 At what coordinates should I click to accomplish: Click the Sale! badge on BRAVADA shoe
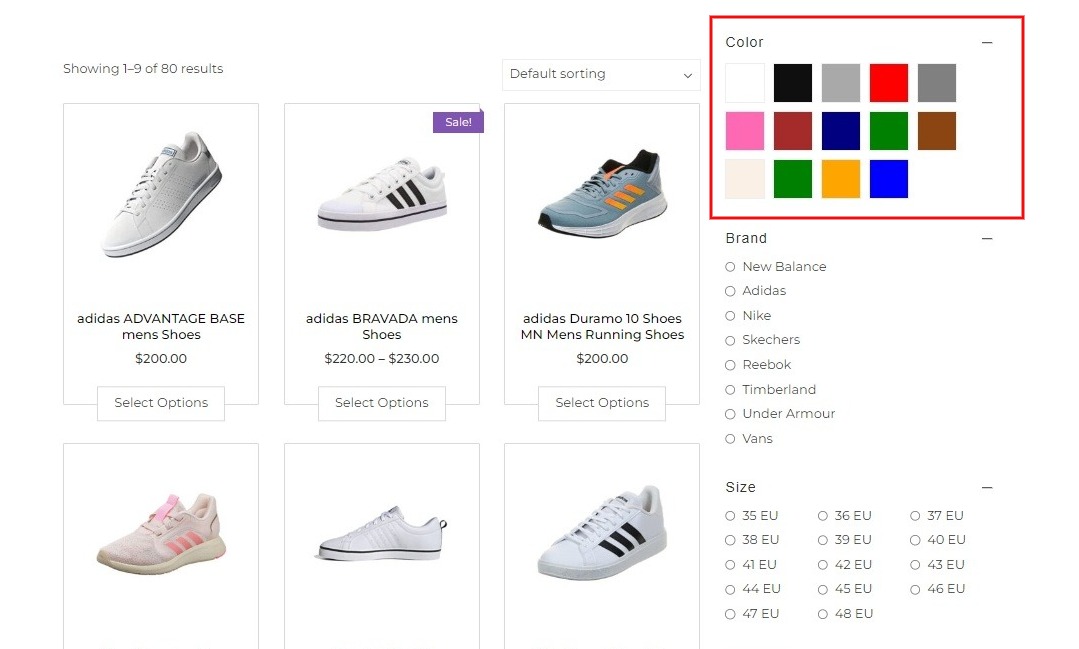458,122
